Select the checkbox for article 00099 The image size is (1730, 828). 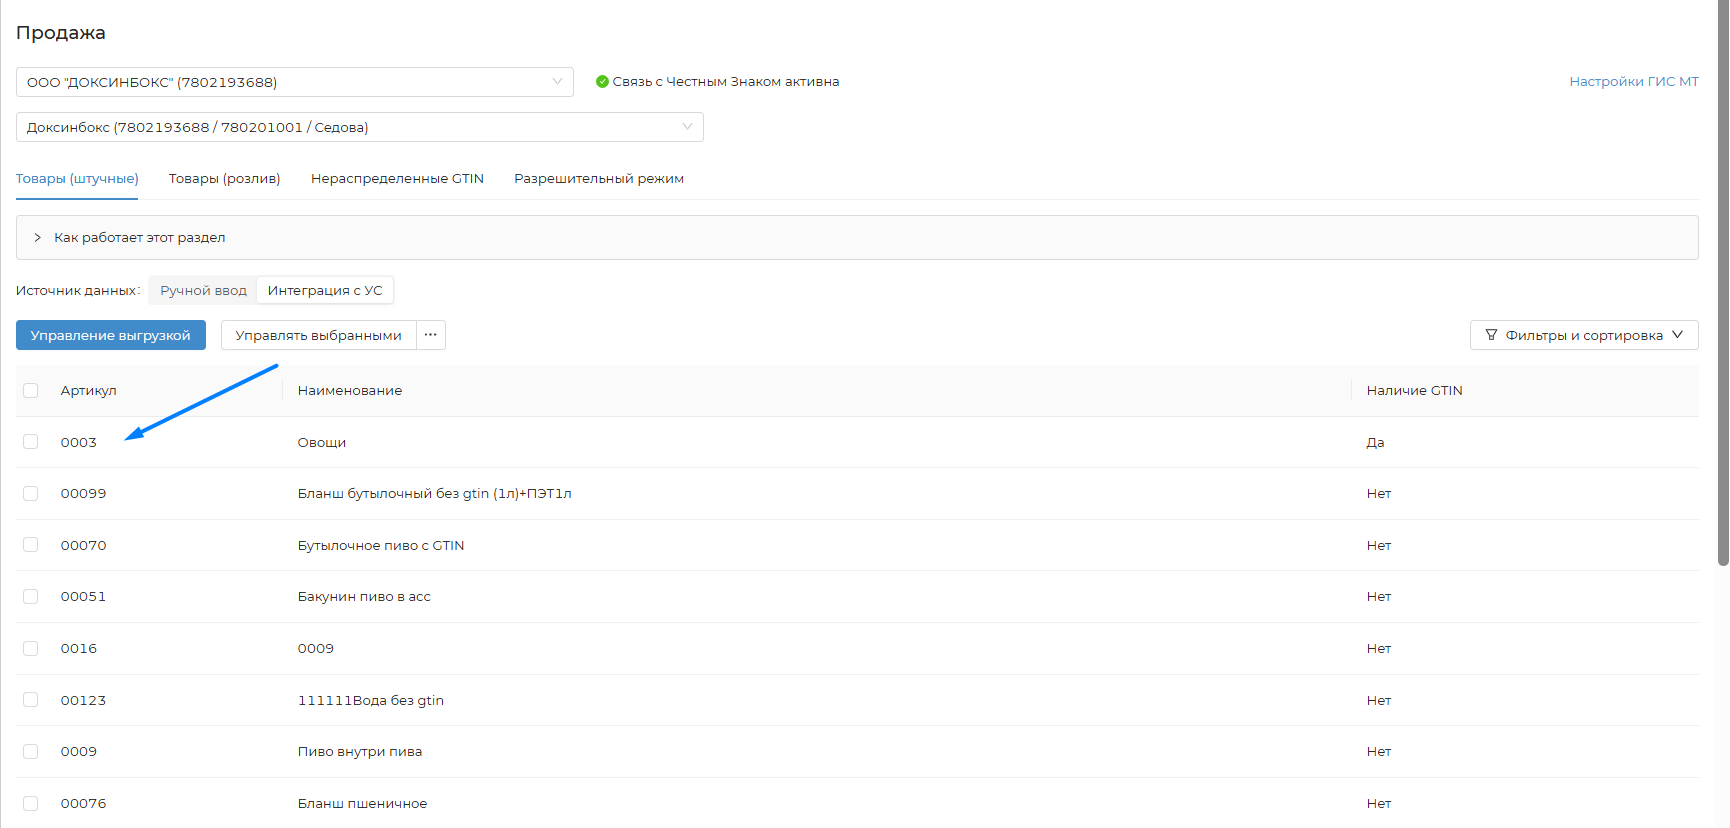(x=31, y=494)
